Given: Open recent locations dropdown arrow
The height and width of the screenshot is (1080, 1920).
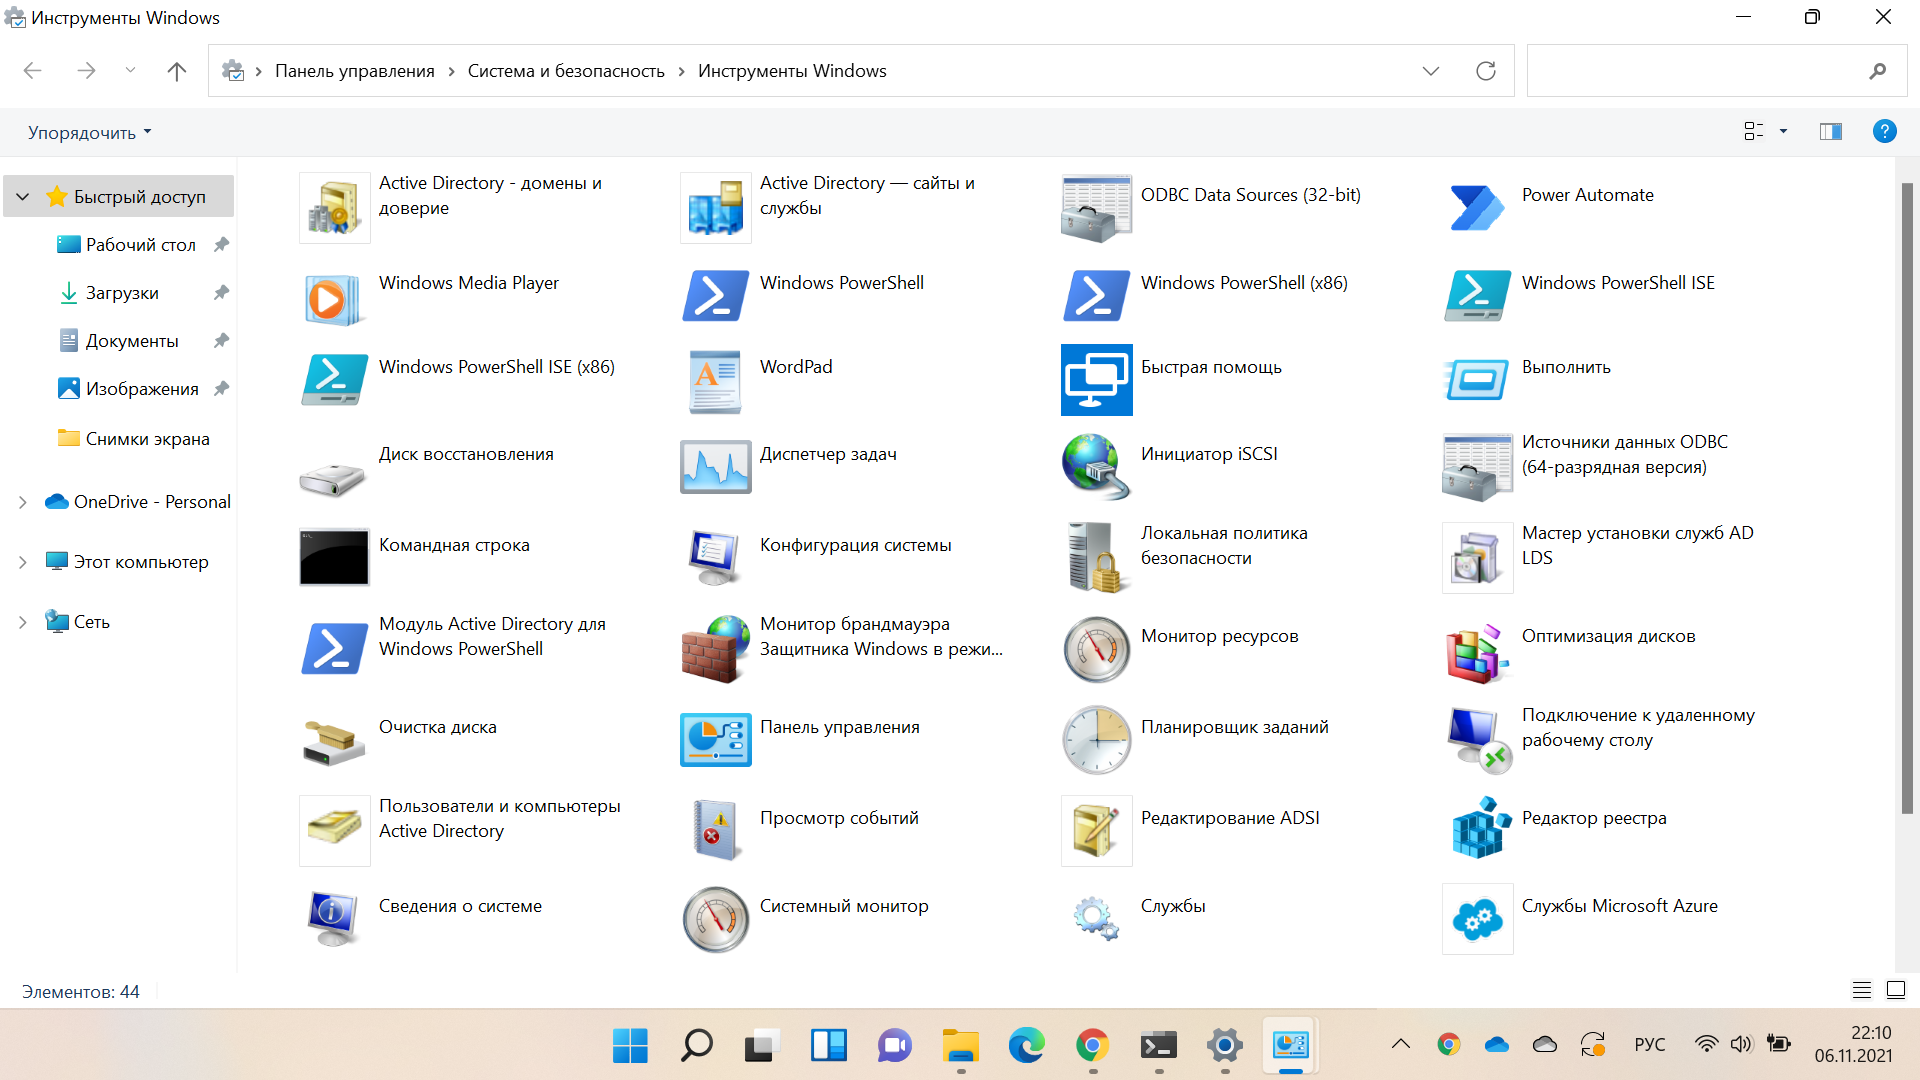Looking at the screenshot, I should tap(130, 70).
